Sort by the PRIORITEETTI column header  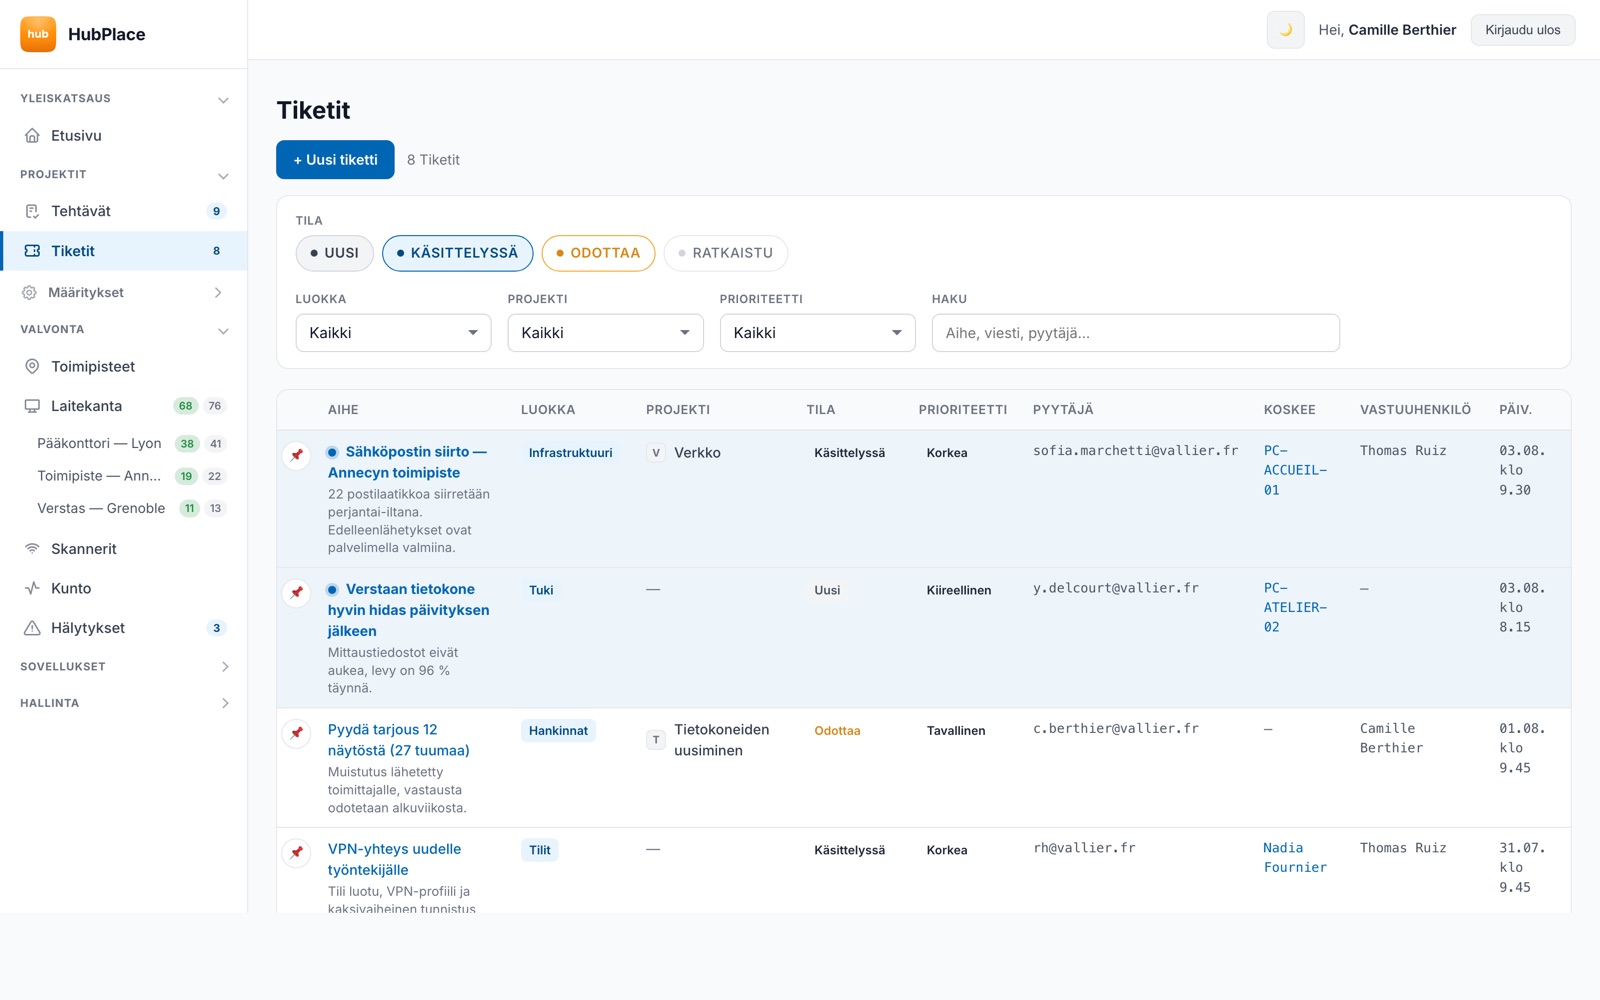[x=963, y=410]
